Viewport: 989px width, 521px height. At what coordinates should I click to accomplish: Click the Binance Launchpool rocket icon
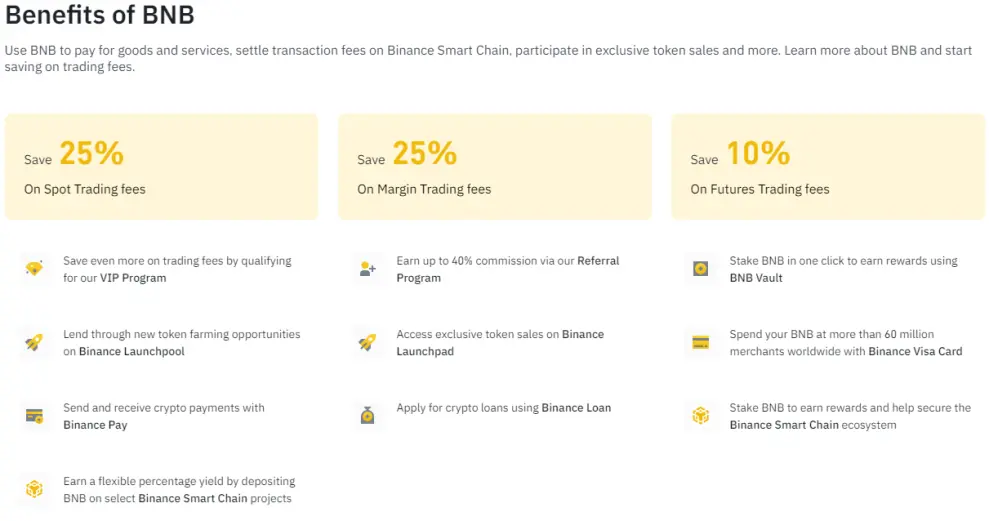pos(34,342)
